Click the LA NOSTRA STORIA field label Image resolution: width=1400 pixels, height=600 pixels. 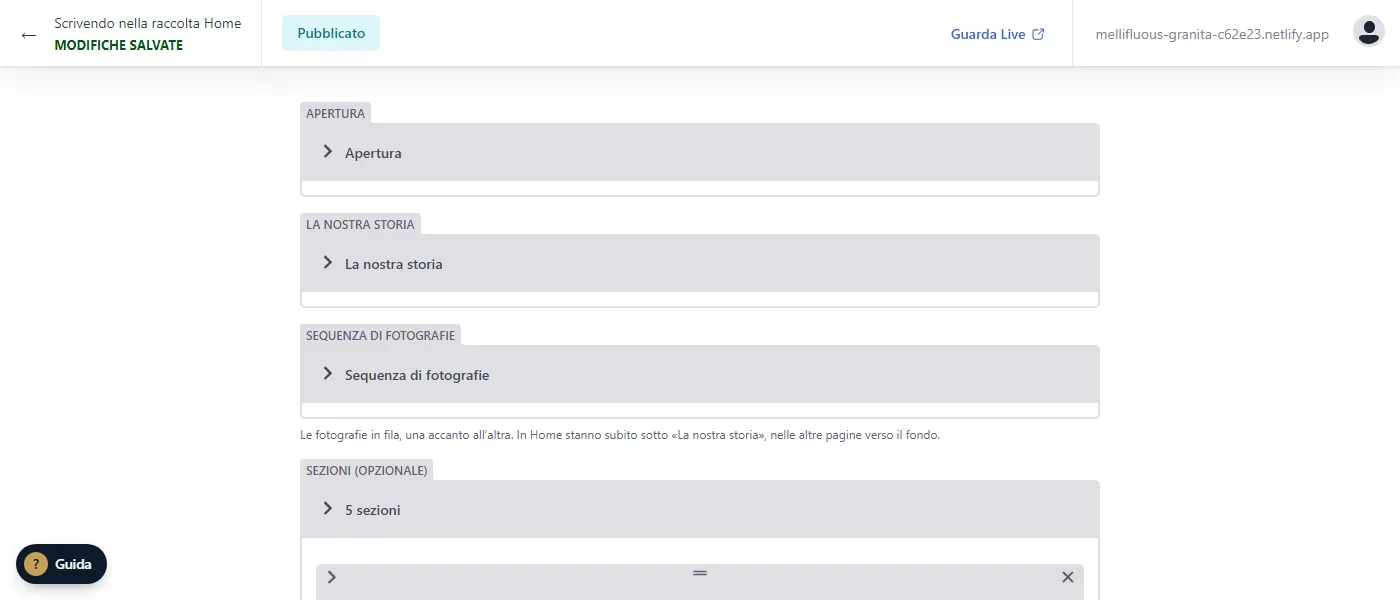click(x=360, y=224)
